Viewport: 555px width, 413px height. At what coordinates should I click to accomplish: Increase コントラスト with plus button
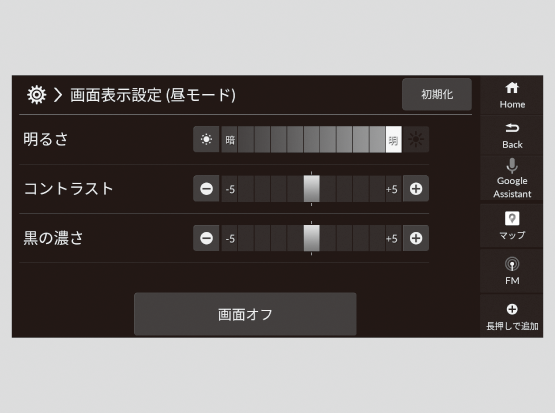tap(416, 189)
